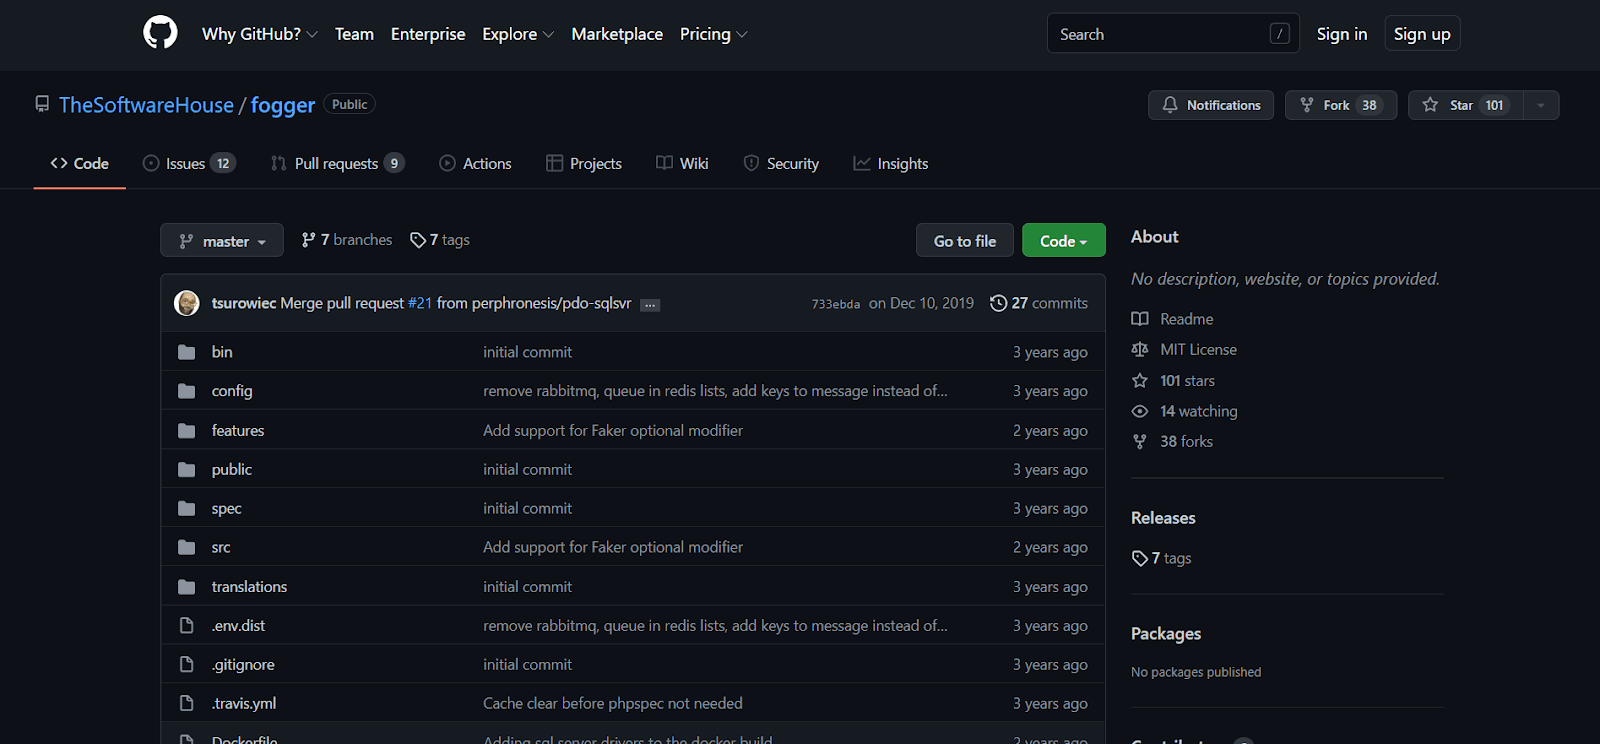Open the Projects tab
The image size is (1600, 744).
pos(584,163)
